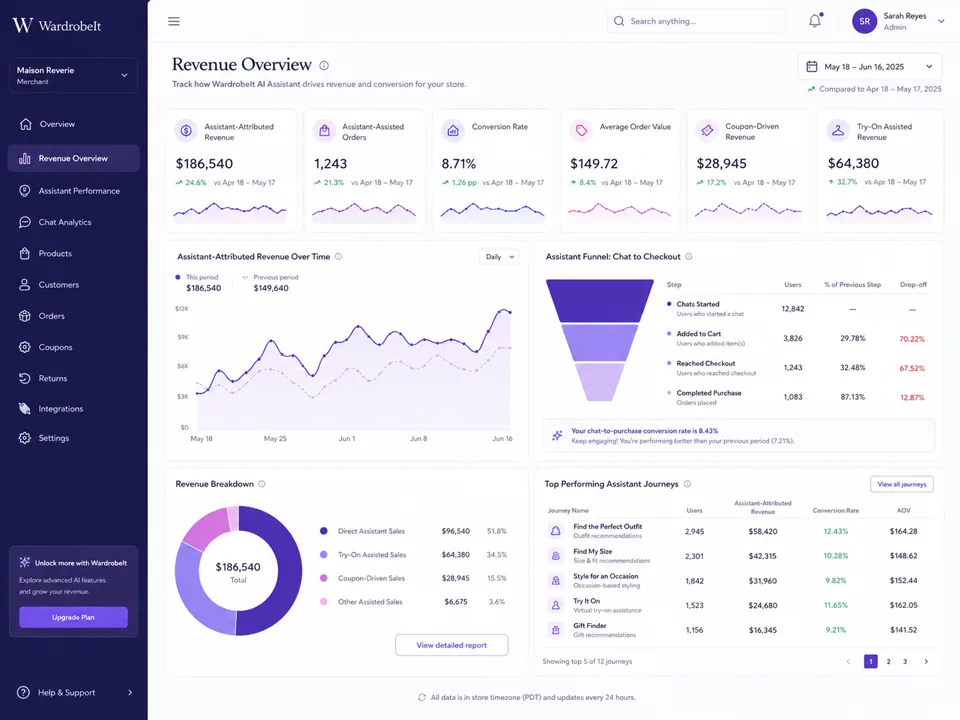The height and width of the screenshot is (720, 960).
Task: Go to previous journeys page arrow
Action: click(848, 661)
